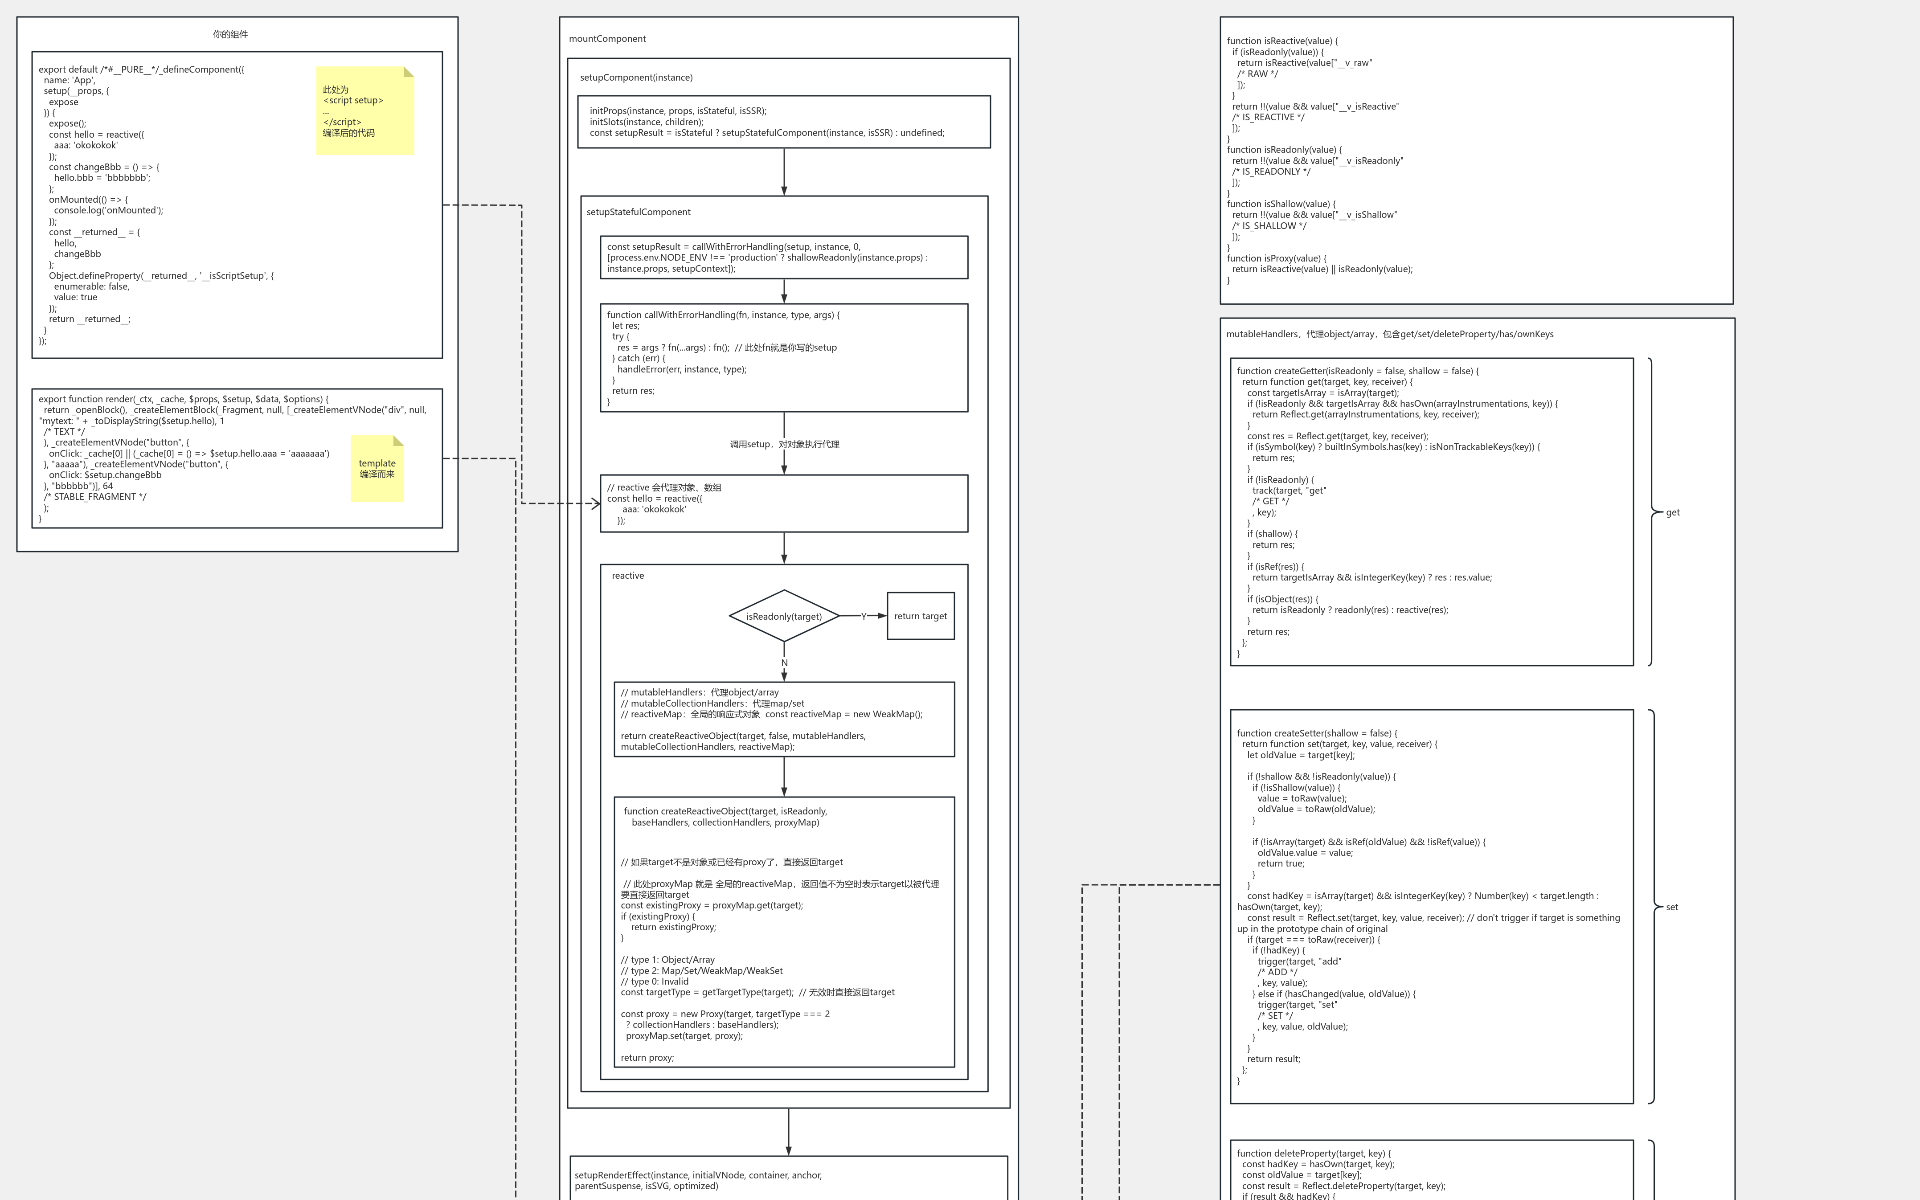Click the yellow script setup sticky note

365,111
